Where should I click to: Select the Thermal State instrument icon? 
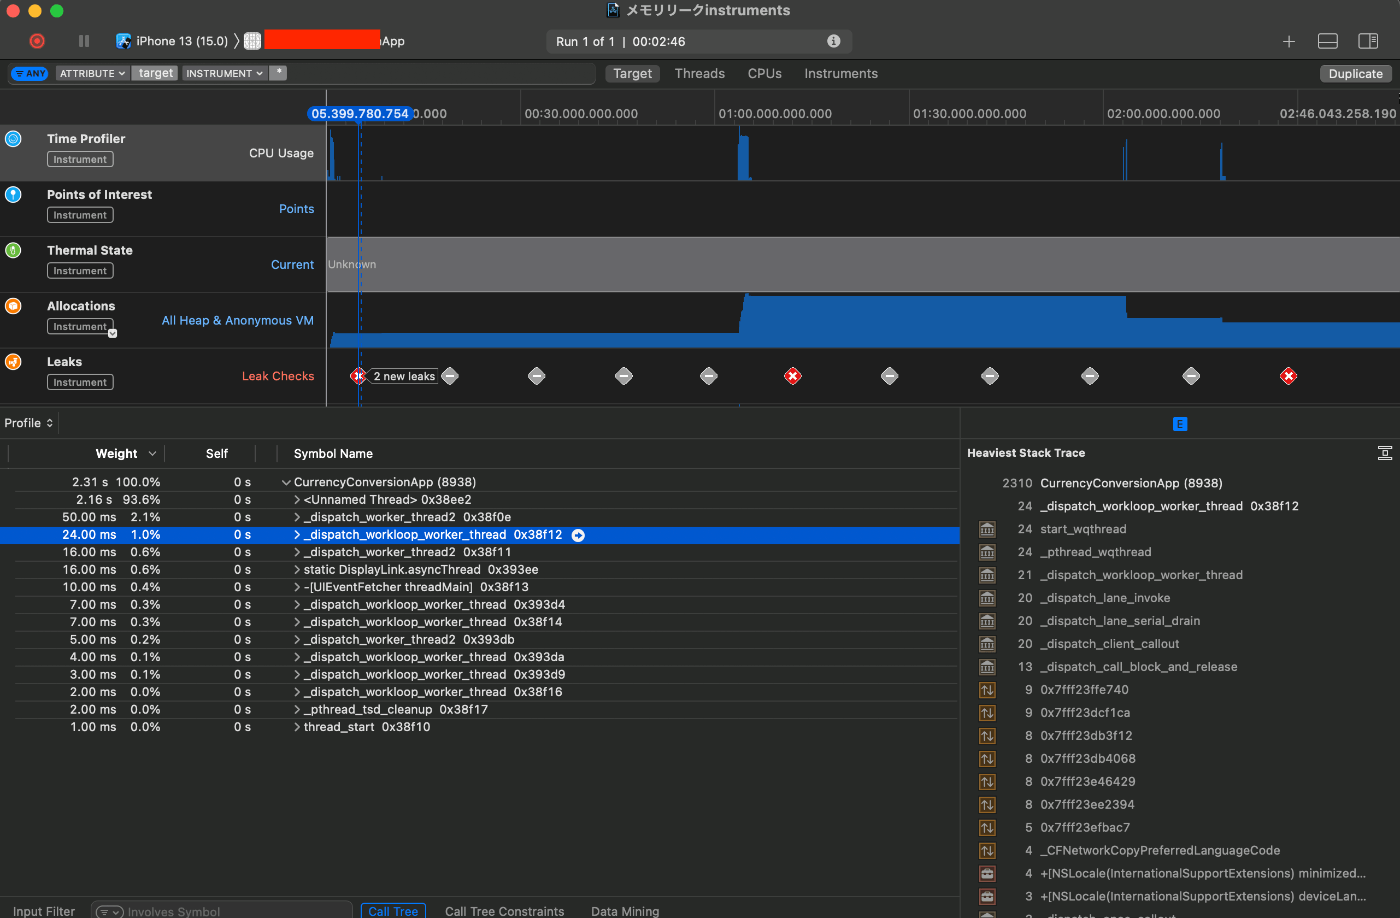coord(13,250)
